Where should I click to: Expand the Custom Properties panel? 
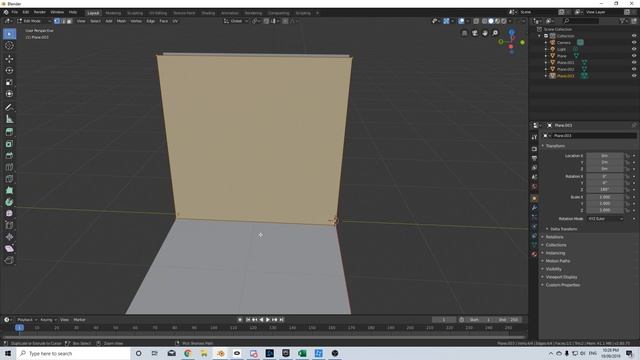[x=562, y=285]
